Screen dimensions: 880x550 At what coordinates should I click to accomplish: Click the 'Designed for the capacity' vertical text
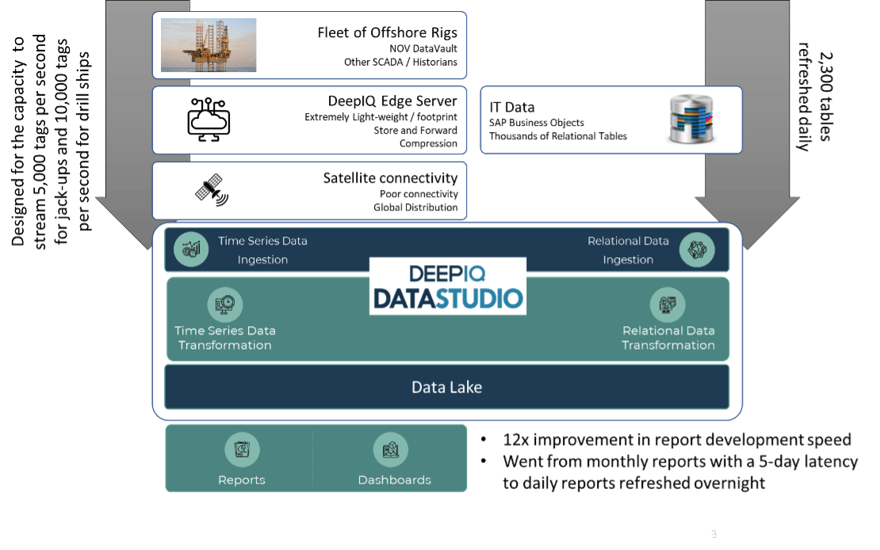(x=51, y=140)
